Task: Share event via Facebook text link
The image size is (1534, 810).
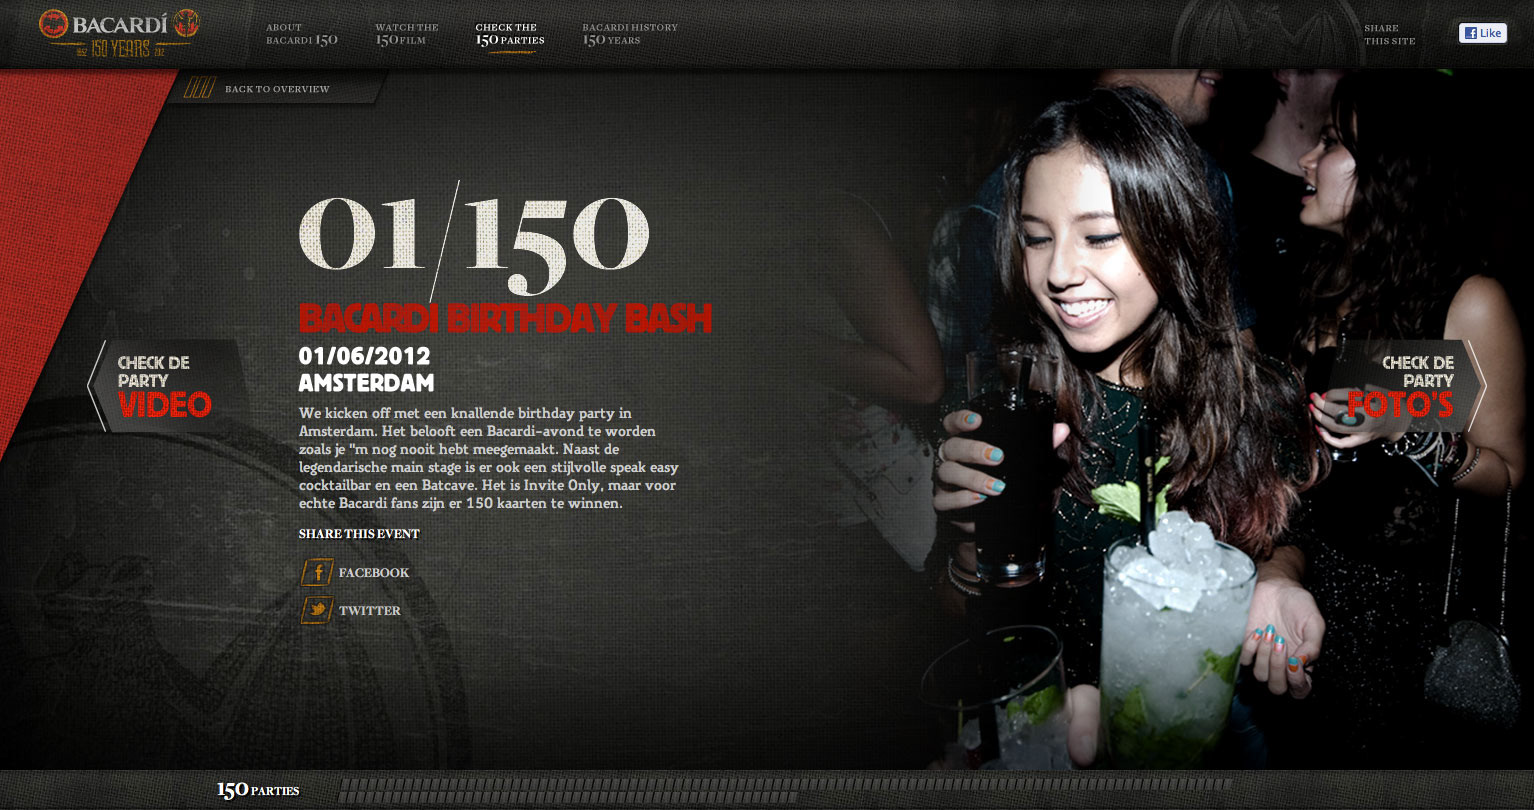Action: 374,573
